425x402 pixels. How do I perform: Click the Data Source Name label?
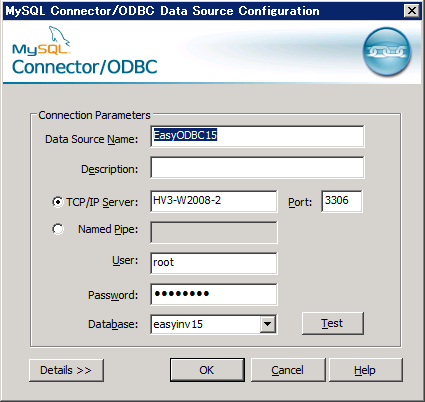tap(91, 139)
